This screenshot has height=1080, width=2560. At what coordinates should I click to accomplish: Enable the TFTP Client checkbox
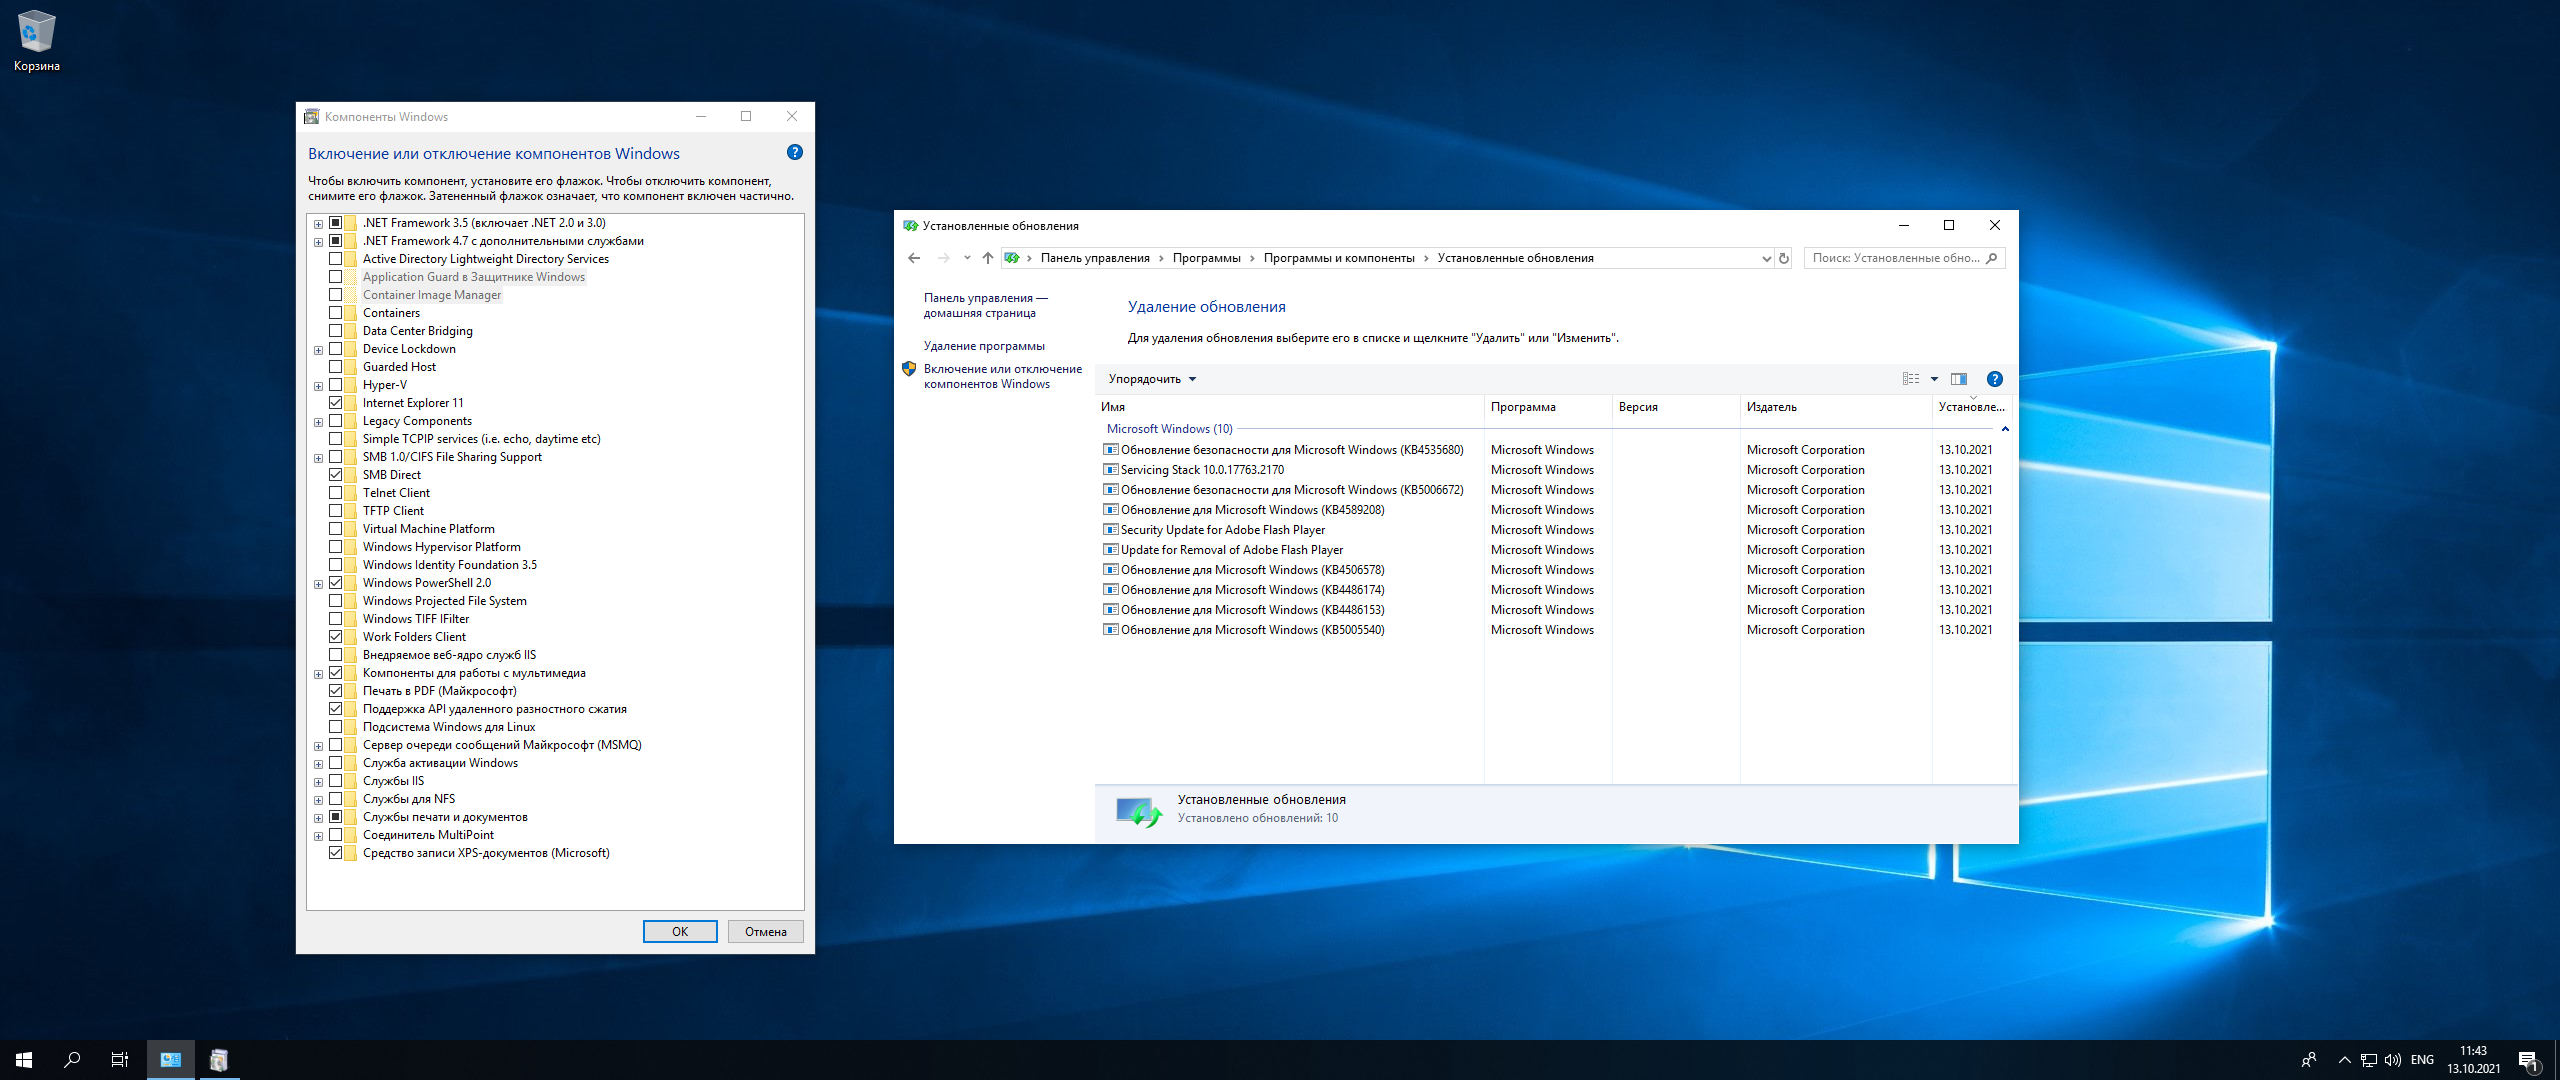click(336, 511)
